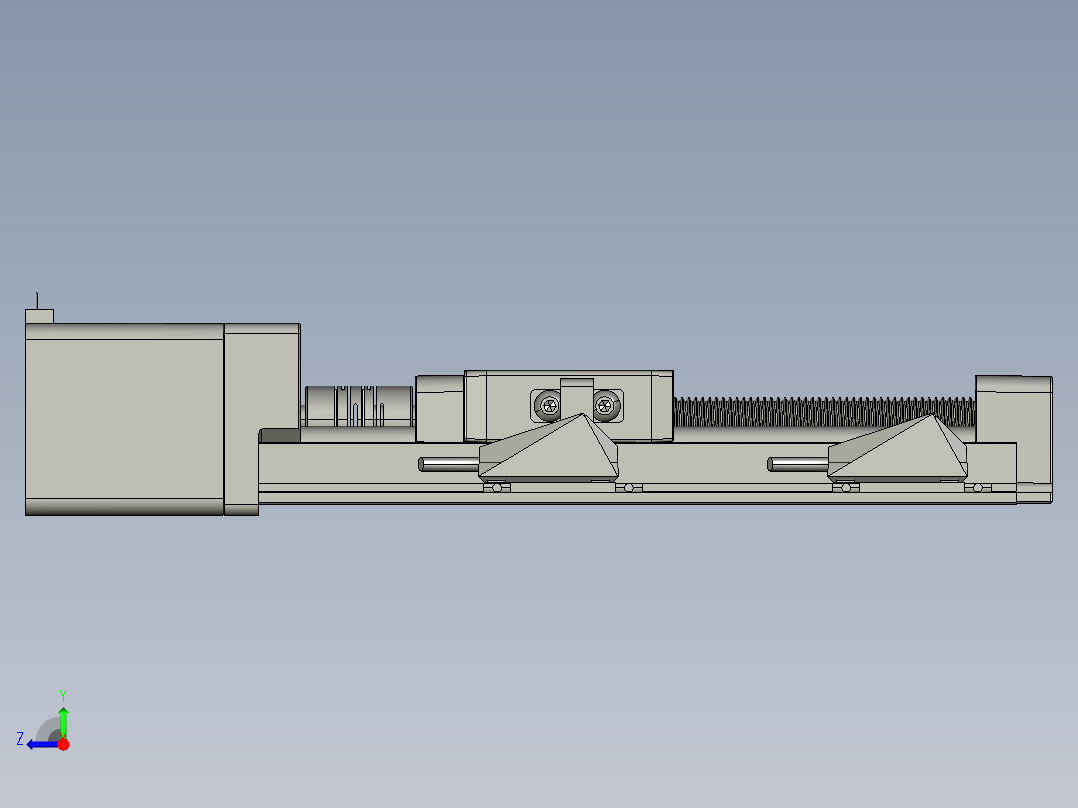This screenshot has width=1078, height=808.
Task: Click the green Y axis arrow of the triad
Action: [63, 722]
